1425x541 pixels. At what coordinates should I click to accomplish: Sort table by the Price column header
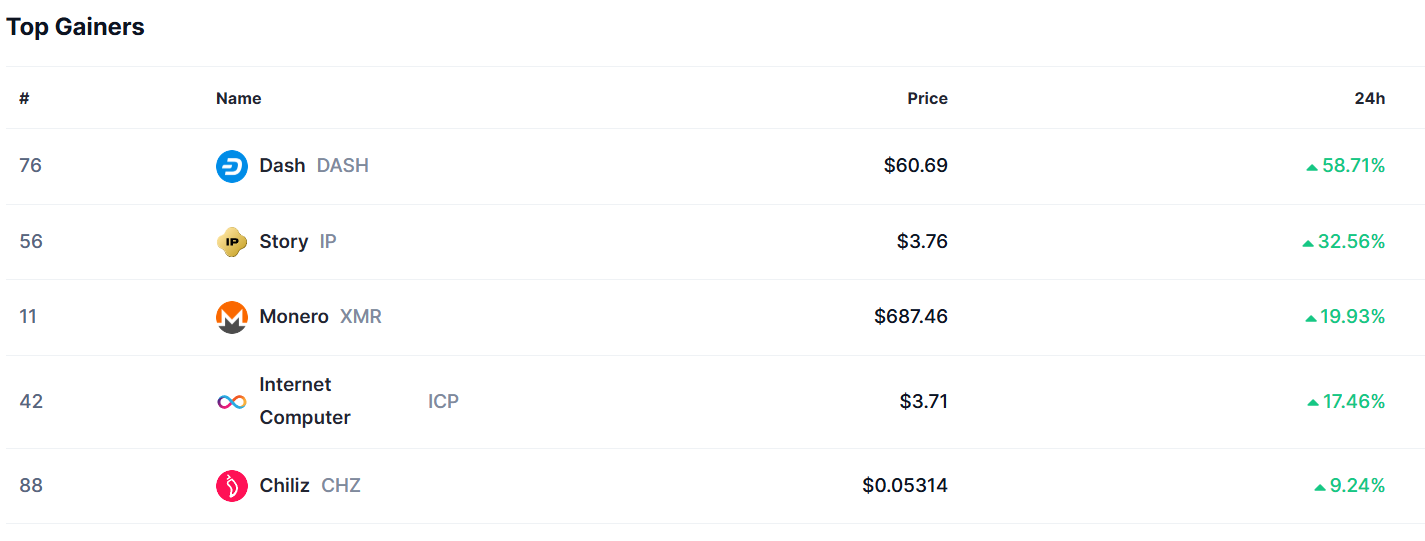point(927,98)
